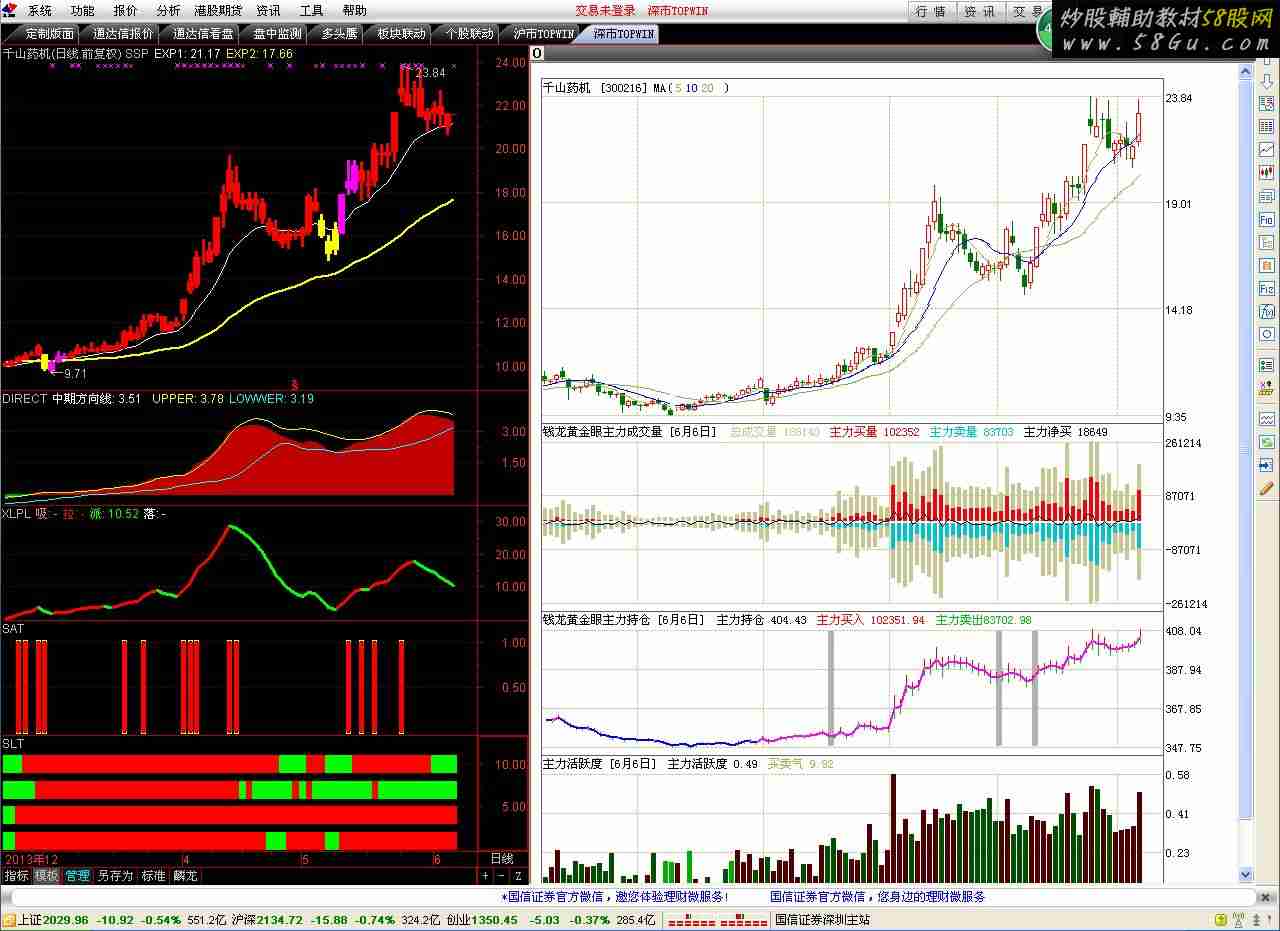Click the line chart icon in right sidebar
Screen dimensions: 1280x931
(1266, 150)
